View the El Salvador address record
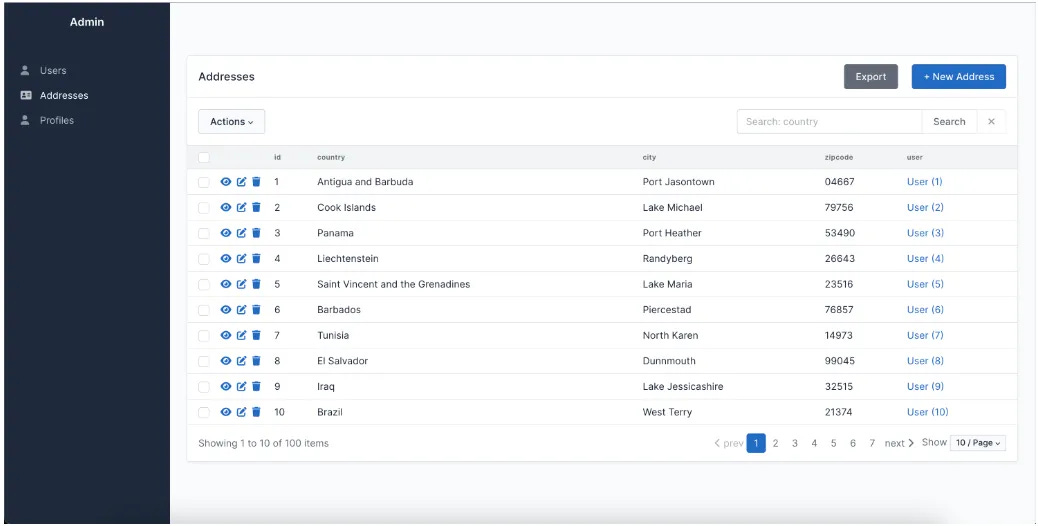This screenshot has height=526, width=1038. pyautogui.click(x=226, y=361)
